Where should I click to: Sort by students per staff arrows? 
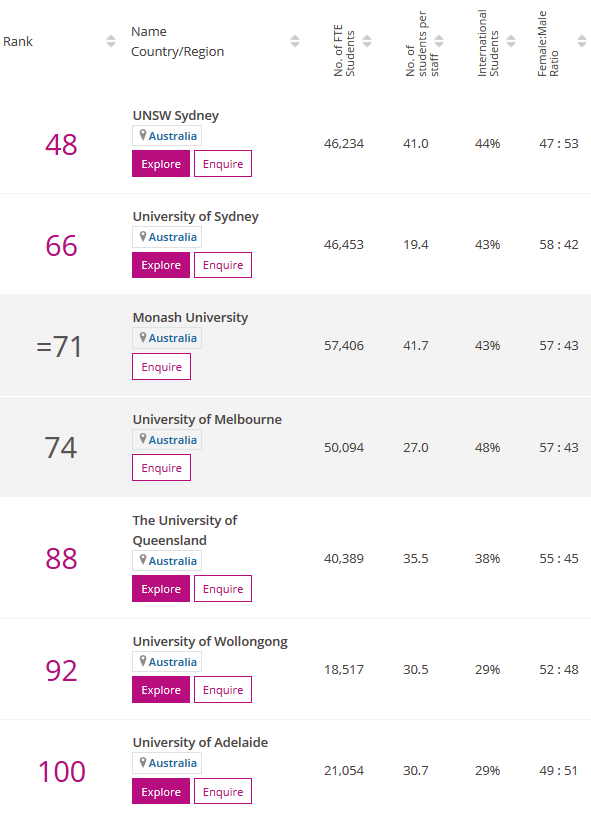(439, 41)
